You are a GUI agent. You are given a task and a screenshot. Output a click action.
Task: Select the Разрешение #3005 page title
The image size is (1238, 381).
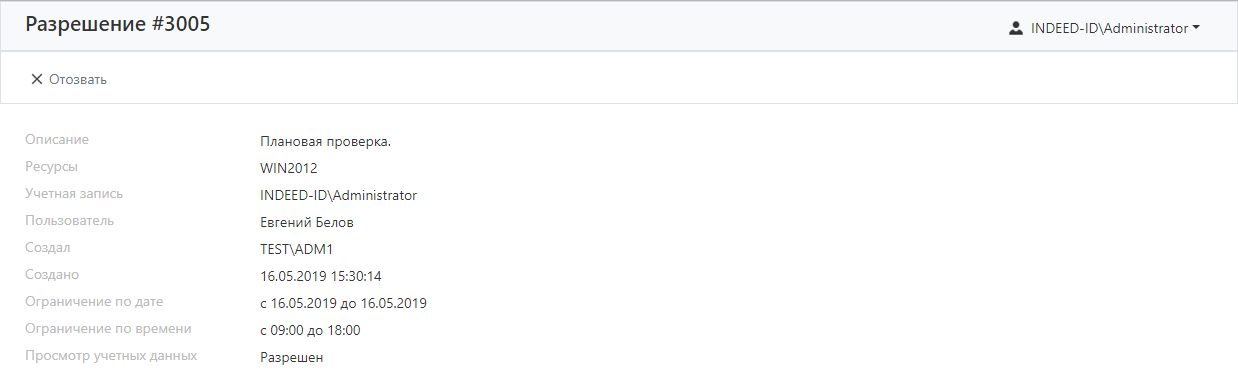tap(118, 25)
